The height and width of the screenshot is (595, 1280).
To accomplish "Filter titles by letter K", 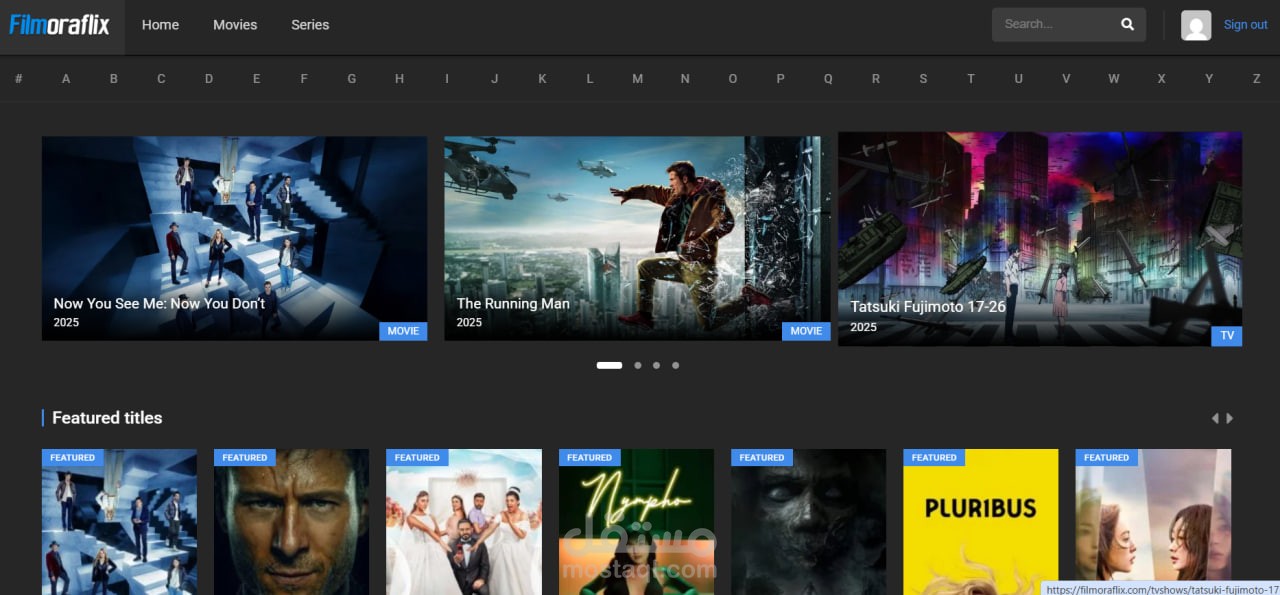I will click(x=542, y=78).
